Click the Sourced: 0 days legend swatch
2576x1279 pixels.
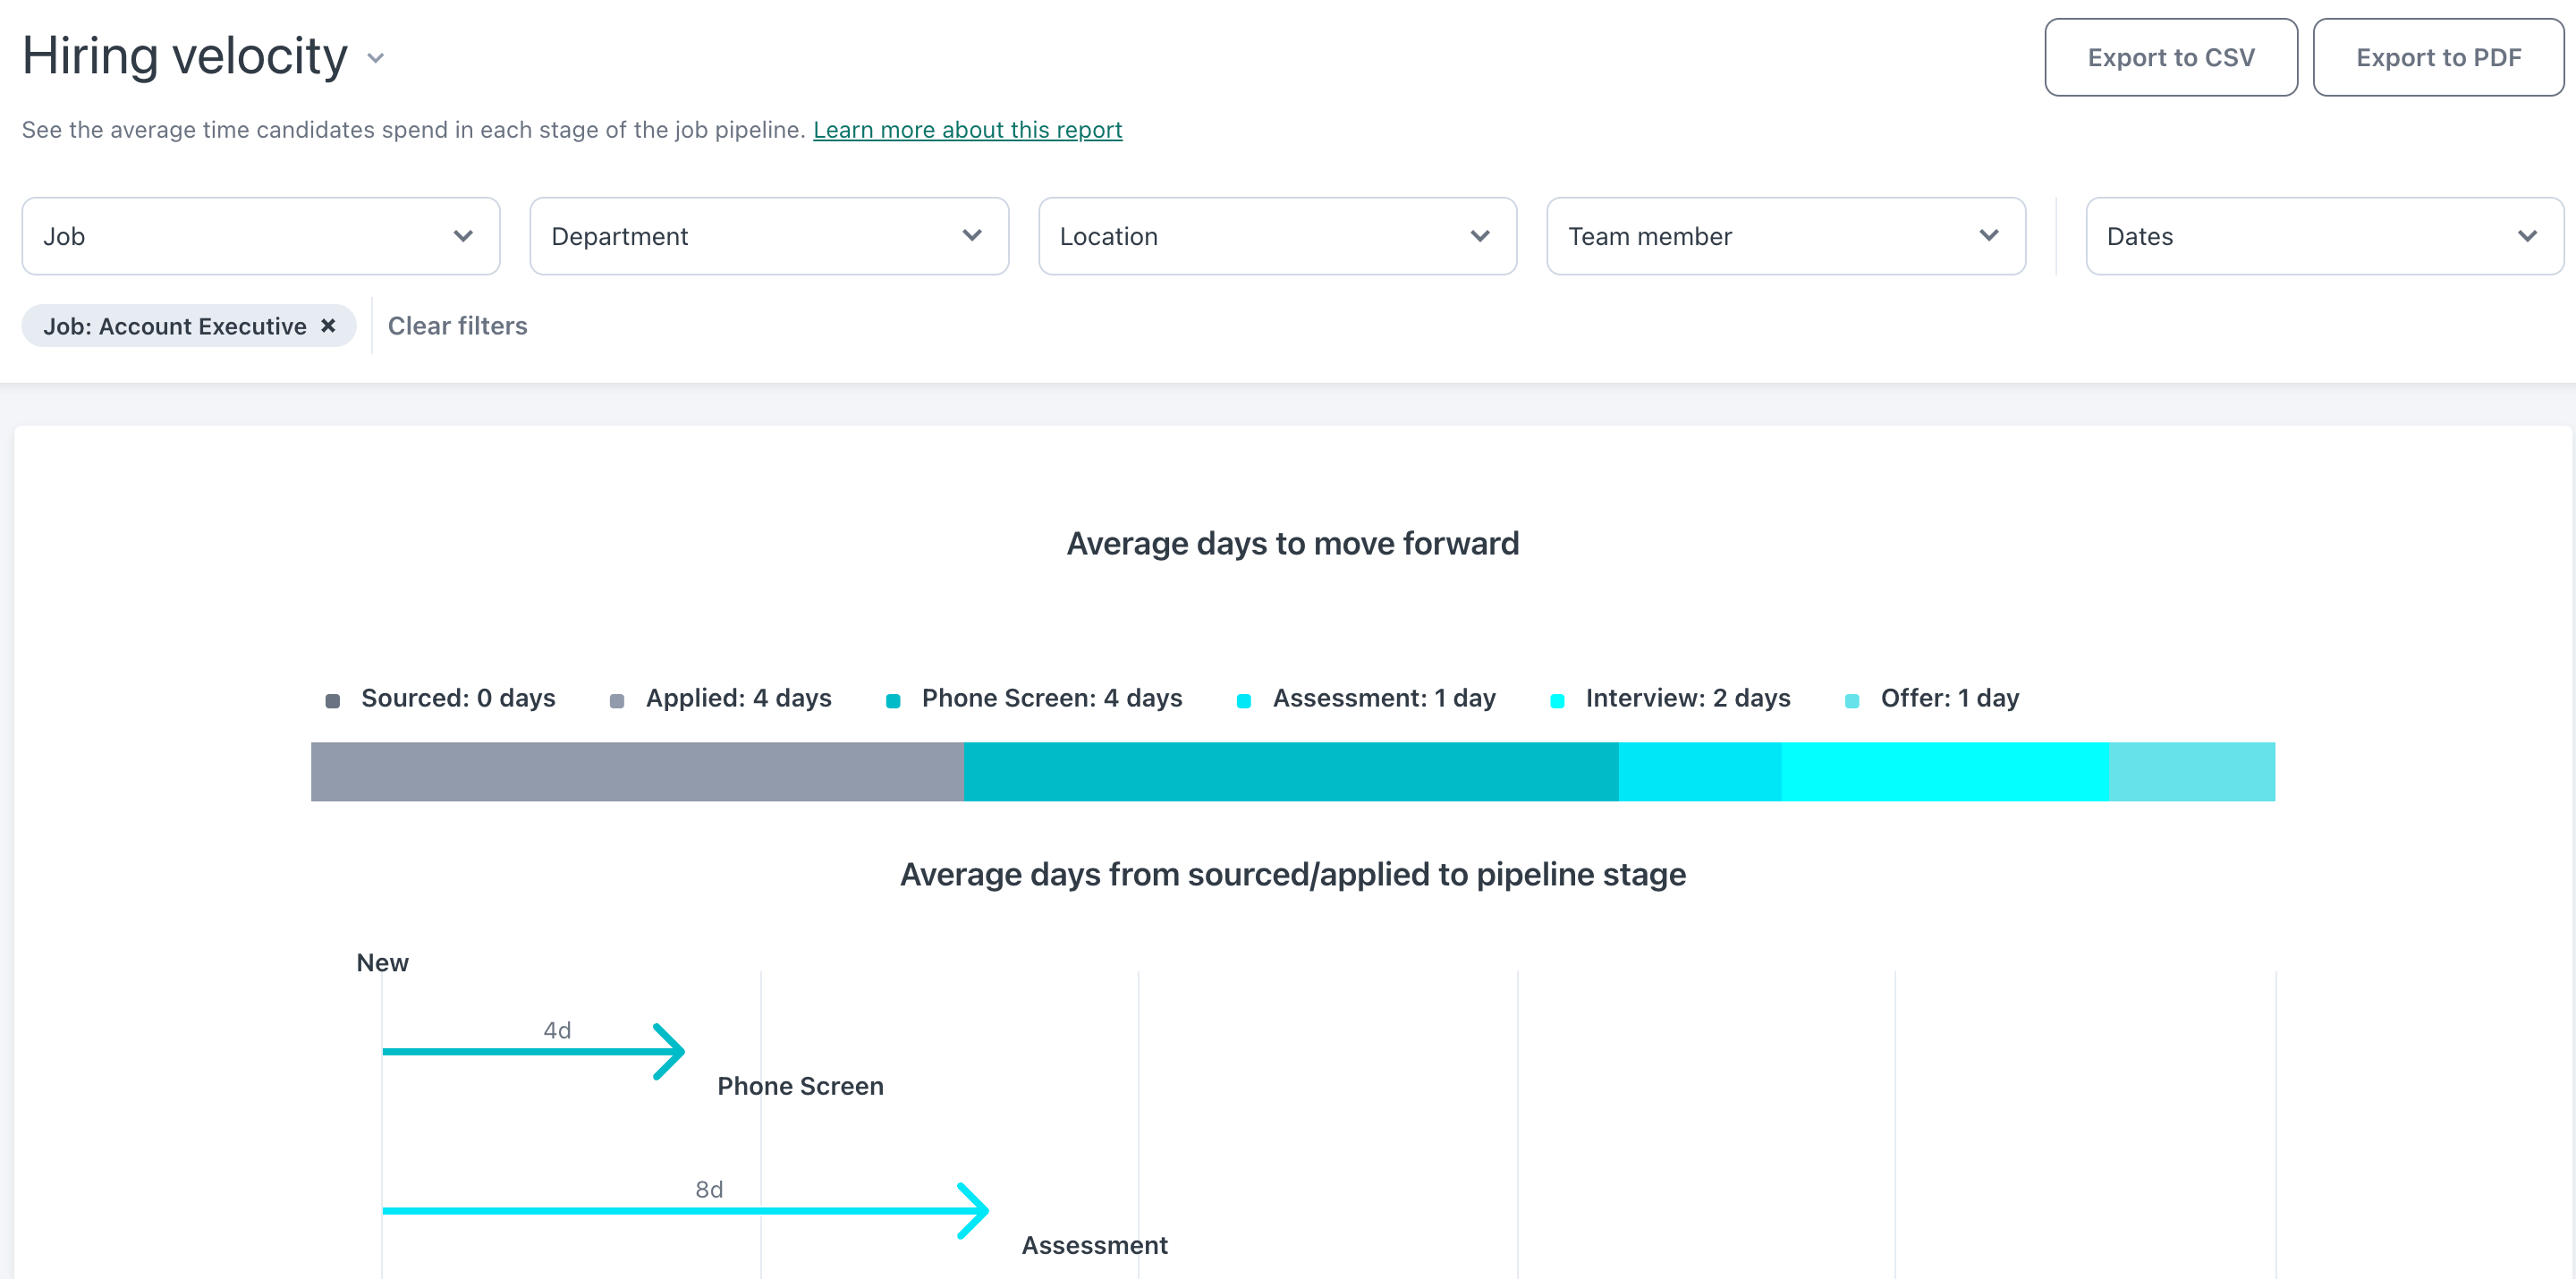(x=333, y=701)
